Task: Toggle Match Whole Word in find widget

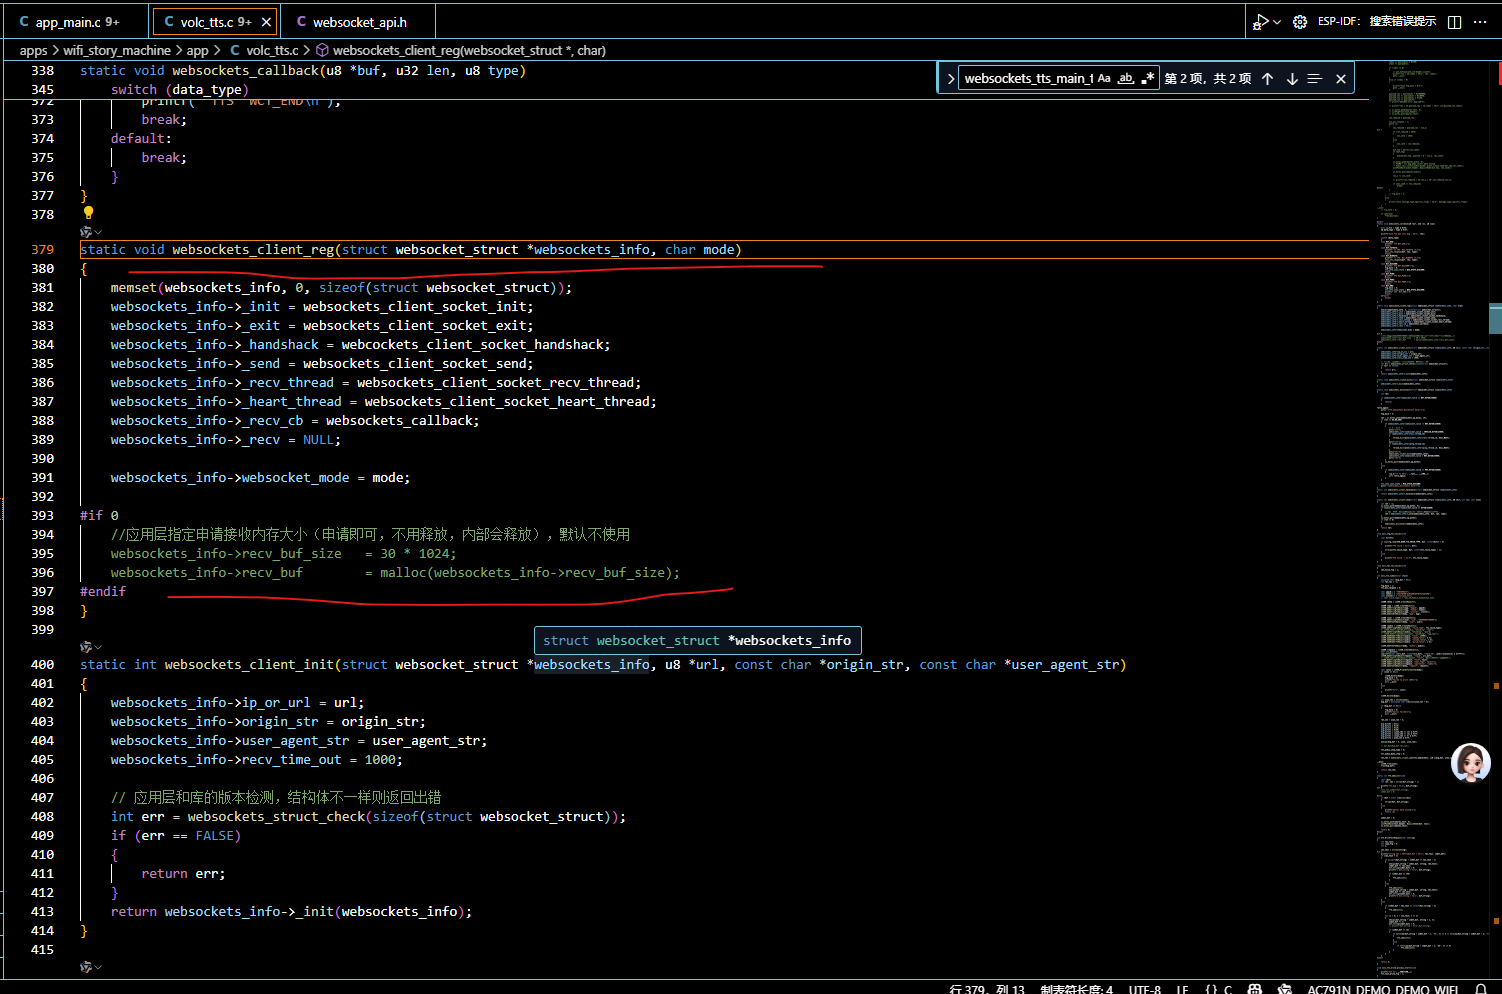Action: [x=1126, y=78]
